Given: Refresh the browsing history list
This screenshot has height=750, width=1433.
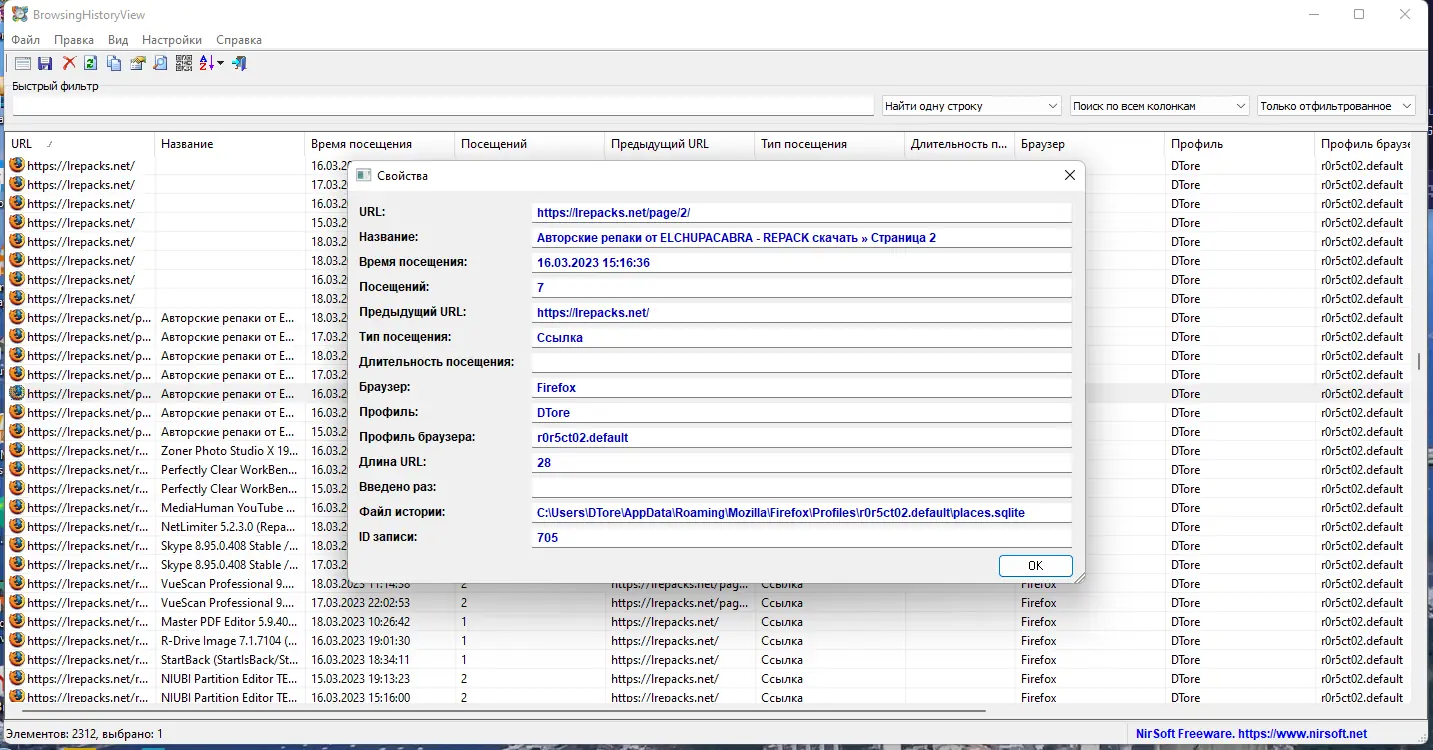Looking at the screenshot, I should coord(91,64).
